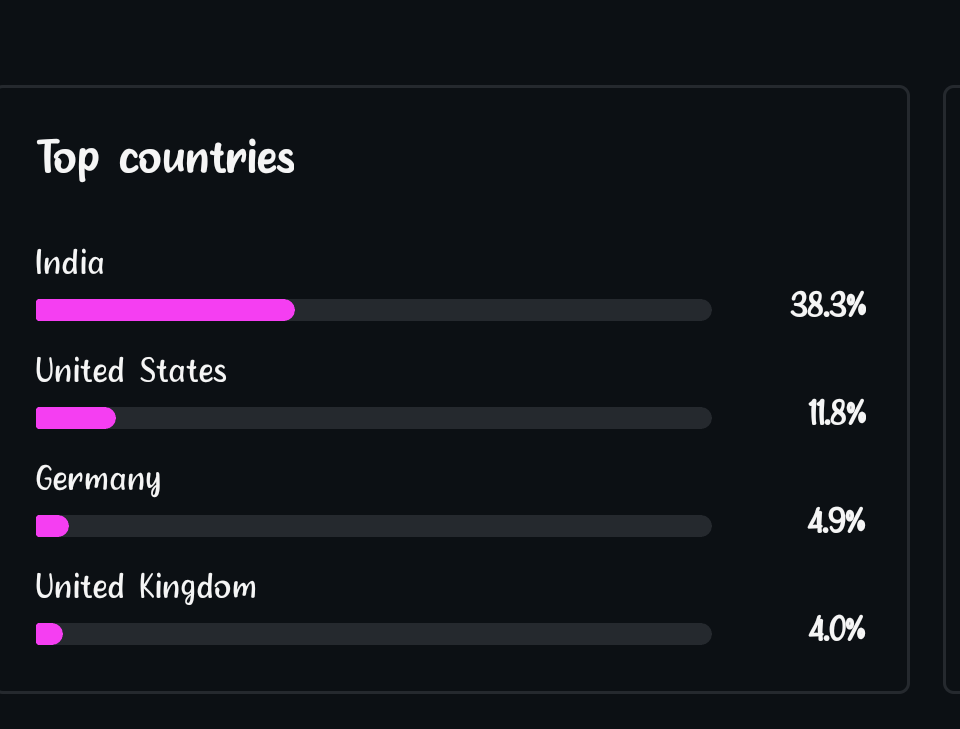Click United Kingdom's pink filled bar segment

(x=49, y=634)
